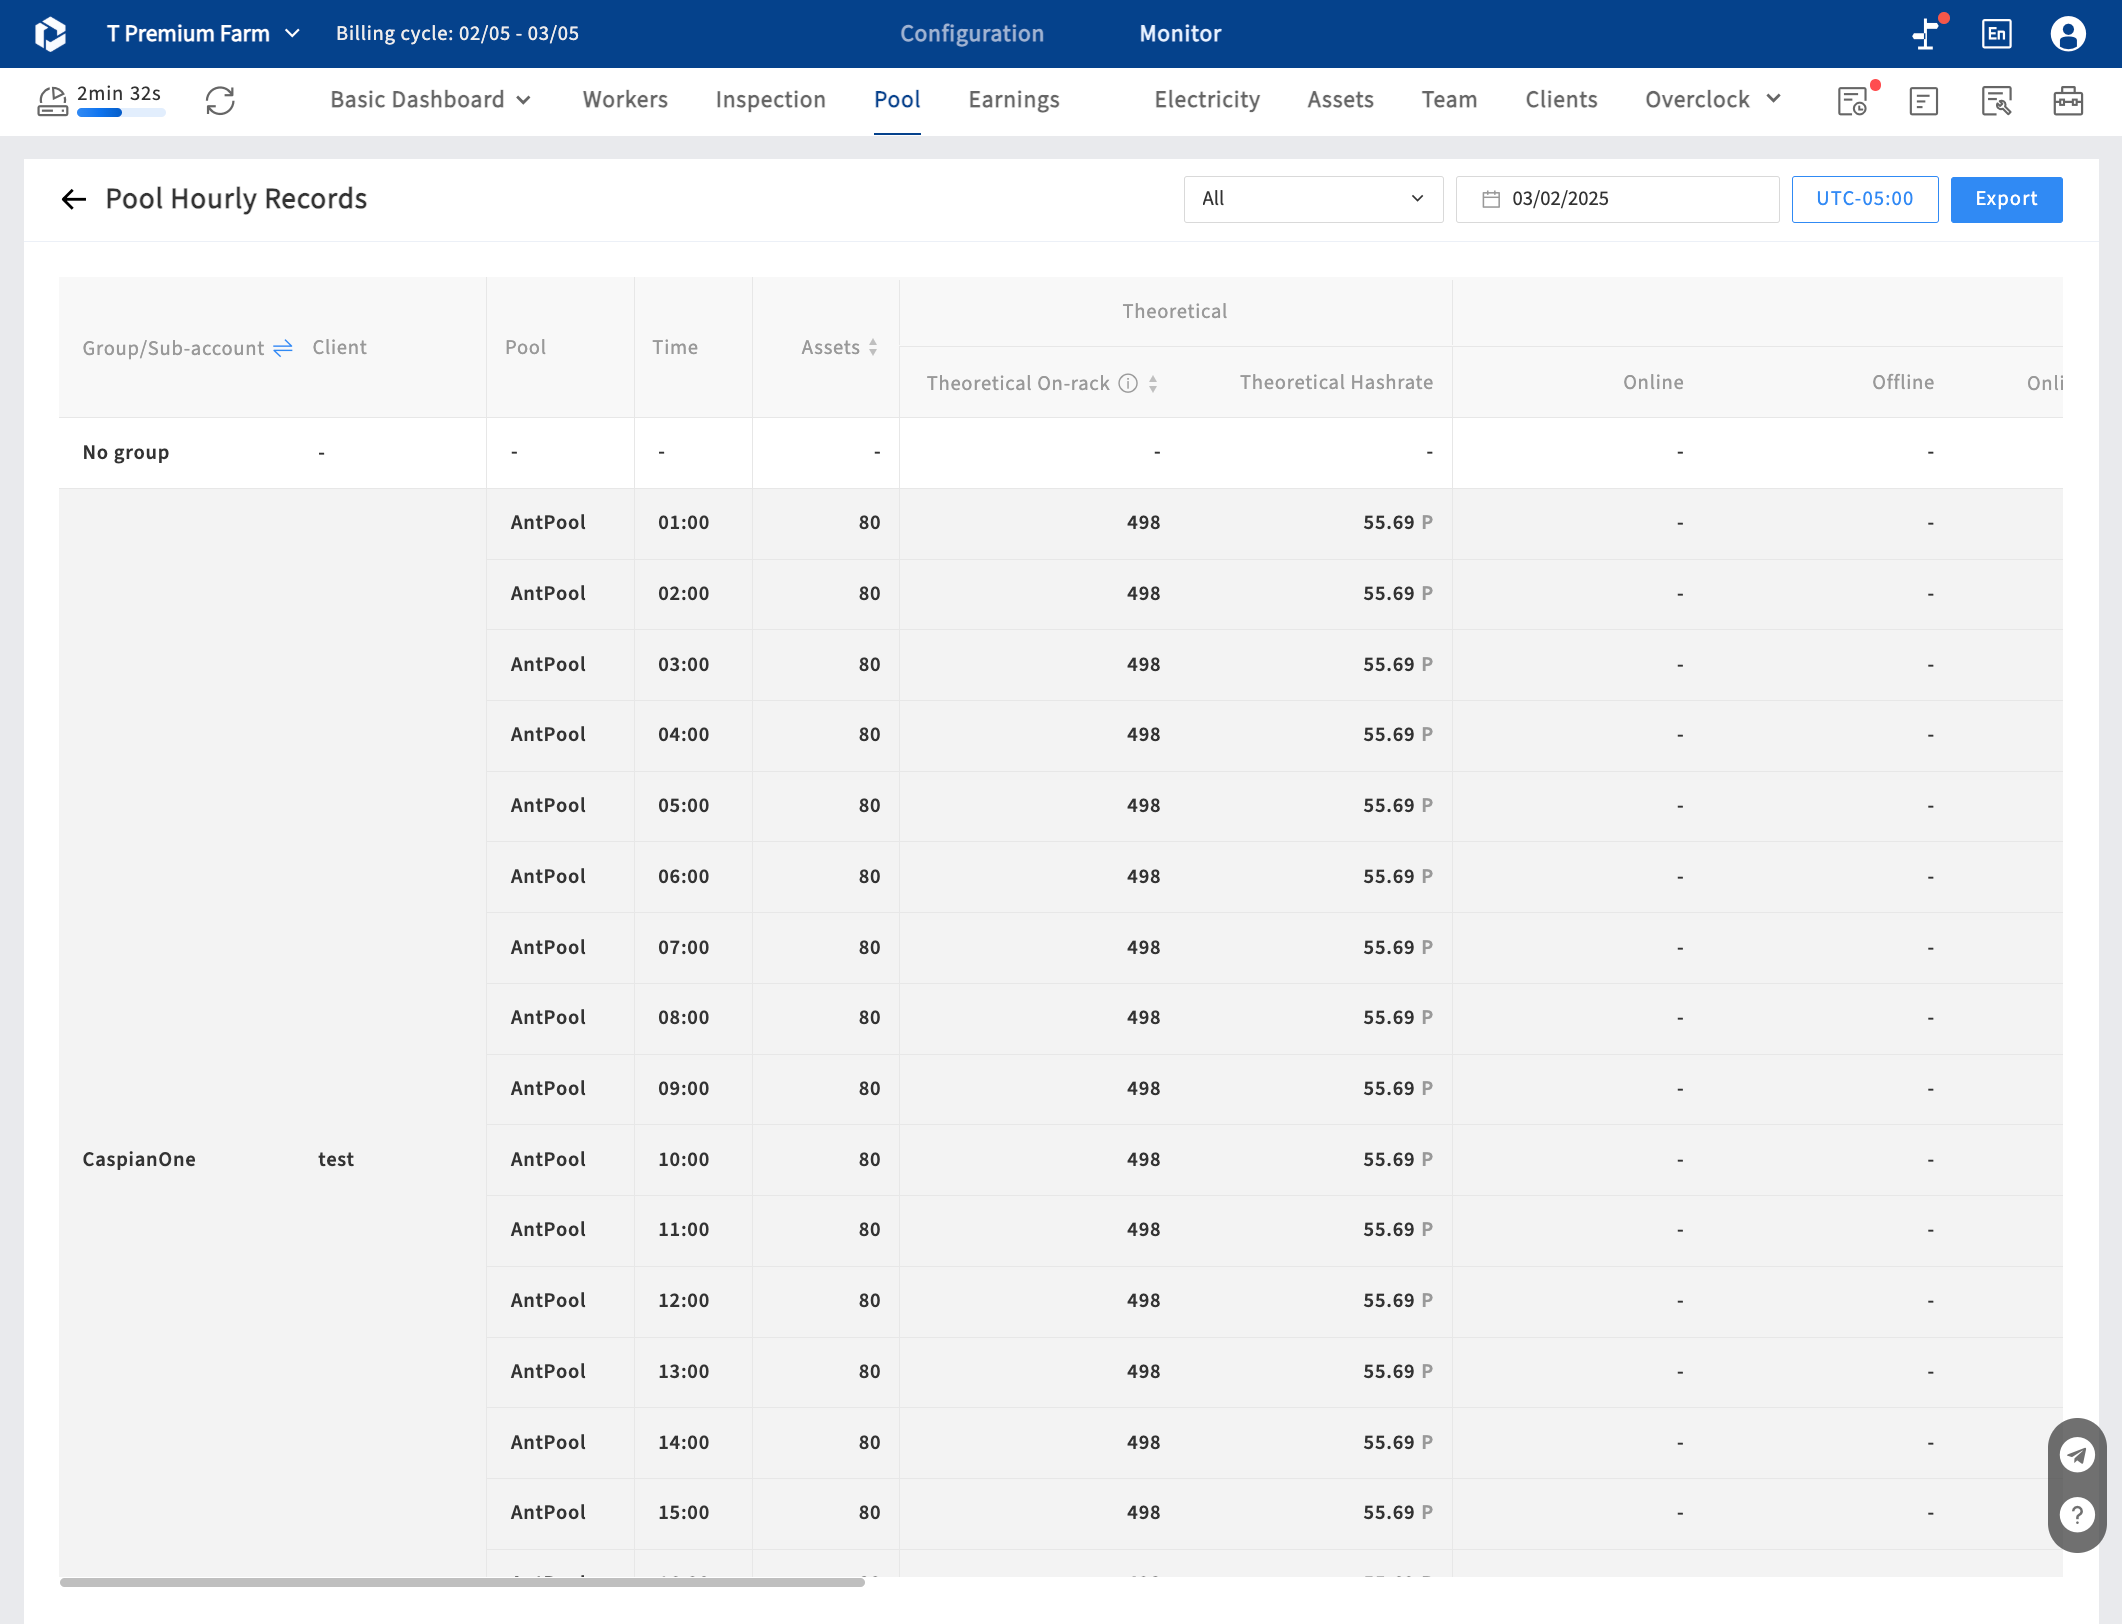Viewport: 2122px width, 1624px height.
Task: Open the Monitor section
Action: (1180, 33)
